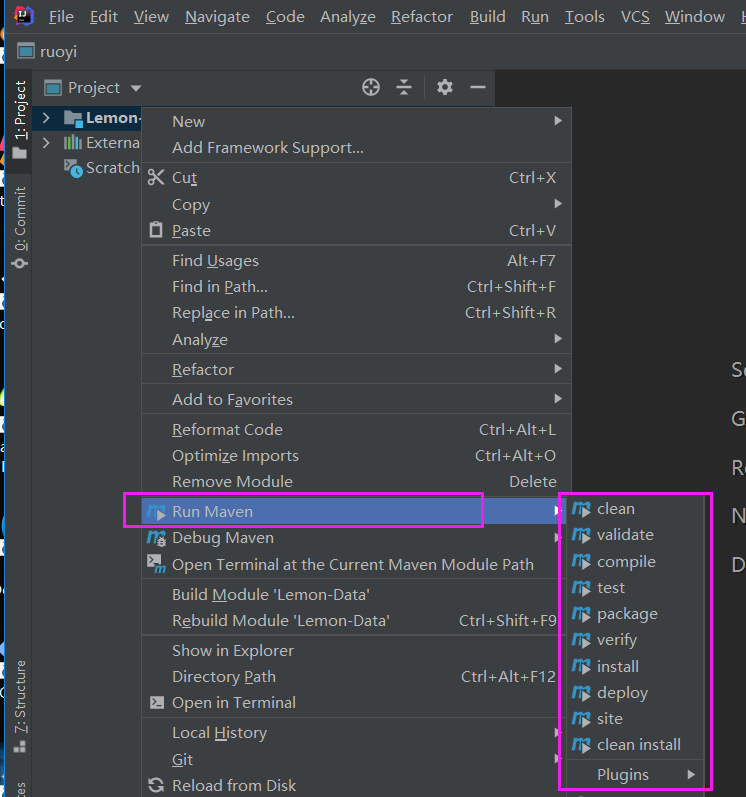Click the collapse all icon in Project panel
Image resolution: width=746 pixels, height=797 pixels.
point(404,88)
